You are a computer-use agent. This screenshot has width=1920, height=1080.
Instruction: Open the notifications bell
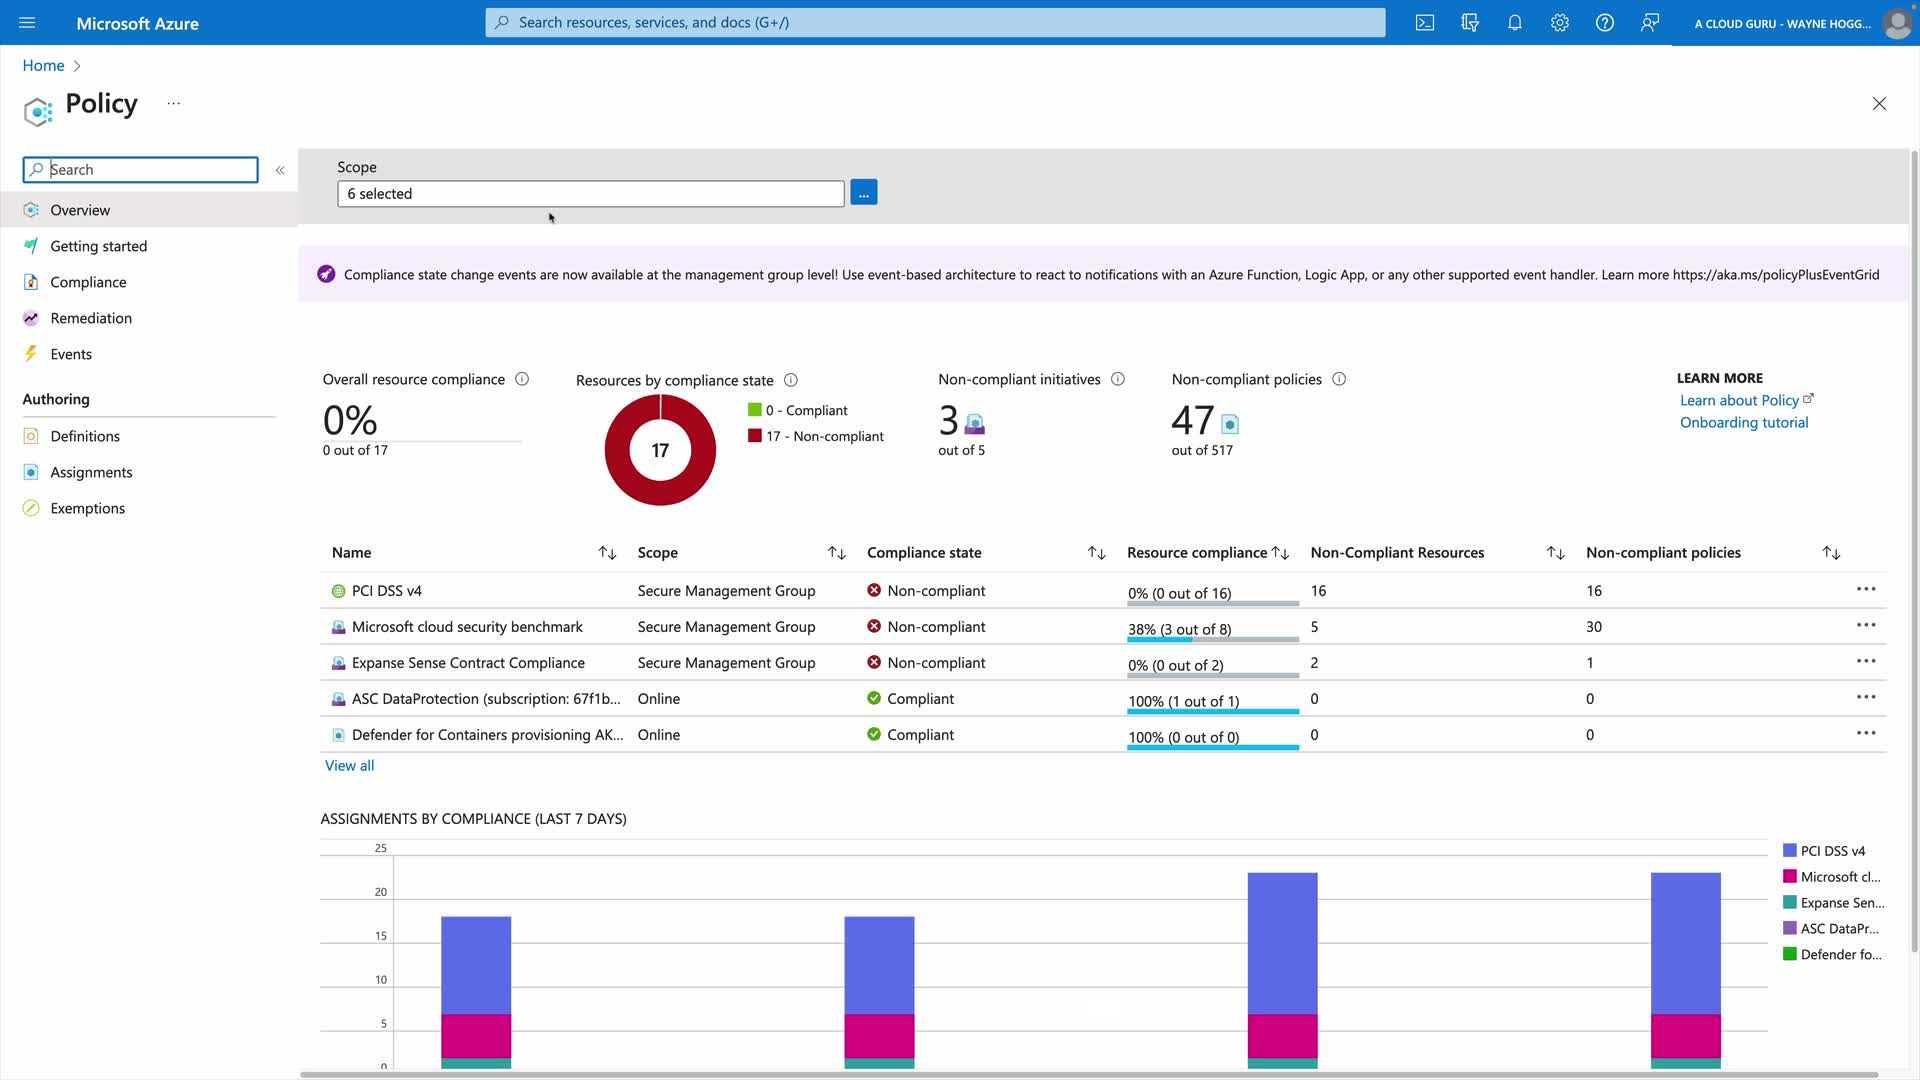coord(1514,23)
